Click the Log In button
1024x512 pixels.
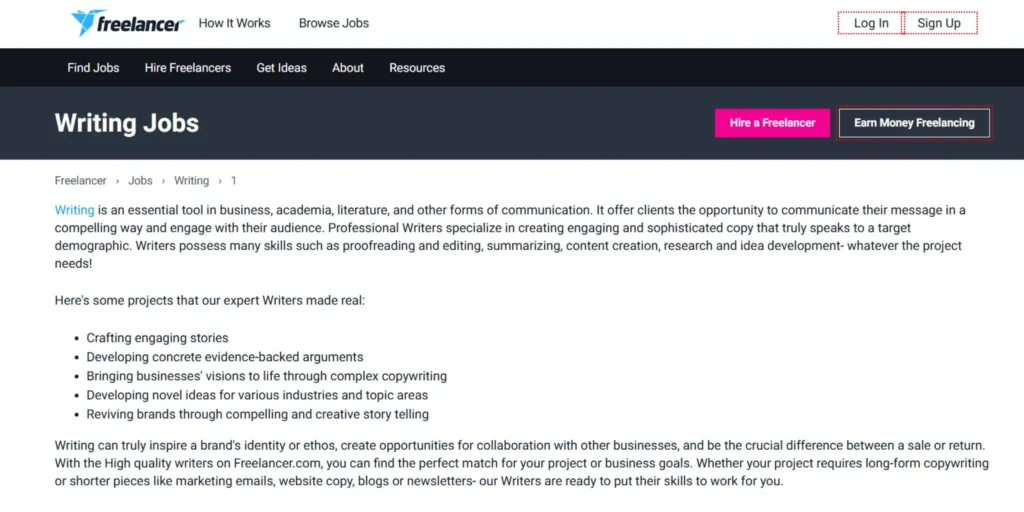pos(871,23)
